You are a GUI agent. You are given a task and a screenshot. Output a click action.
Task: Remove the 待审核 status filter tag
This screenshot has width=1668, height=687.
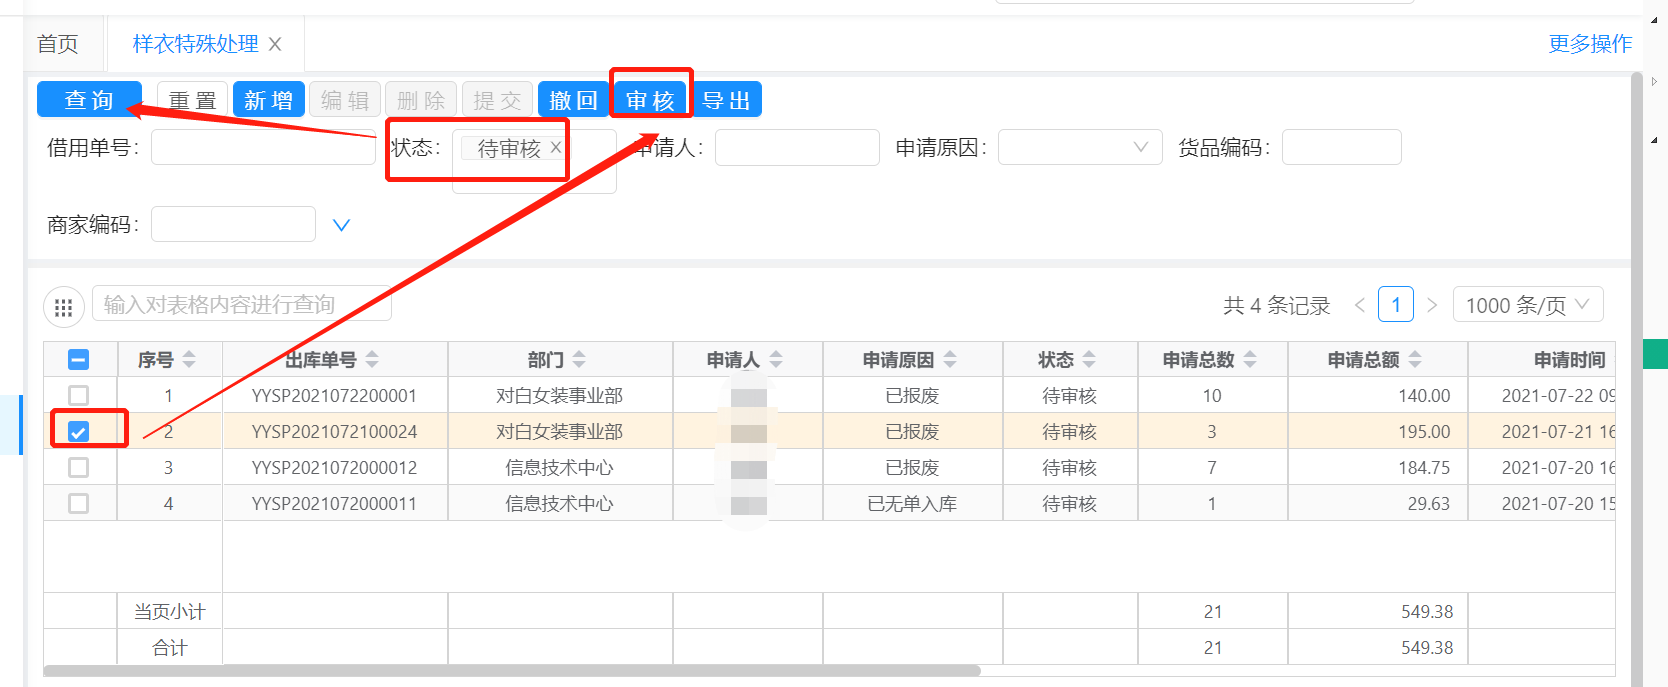click(556, 147)
